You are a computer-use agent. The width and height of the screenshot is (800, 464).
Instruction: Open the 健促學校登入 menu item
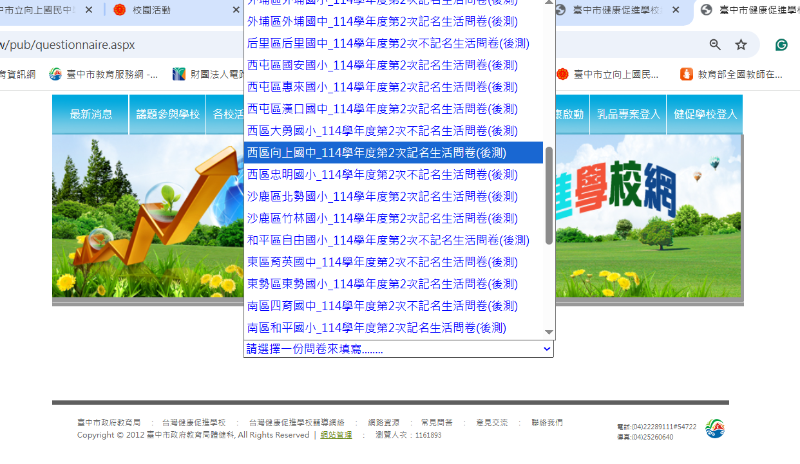coord(705,115)
